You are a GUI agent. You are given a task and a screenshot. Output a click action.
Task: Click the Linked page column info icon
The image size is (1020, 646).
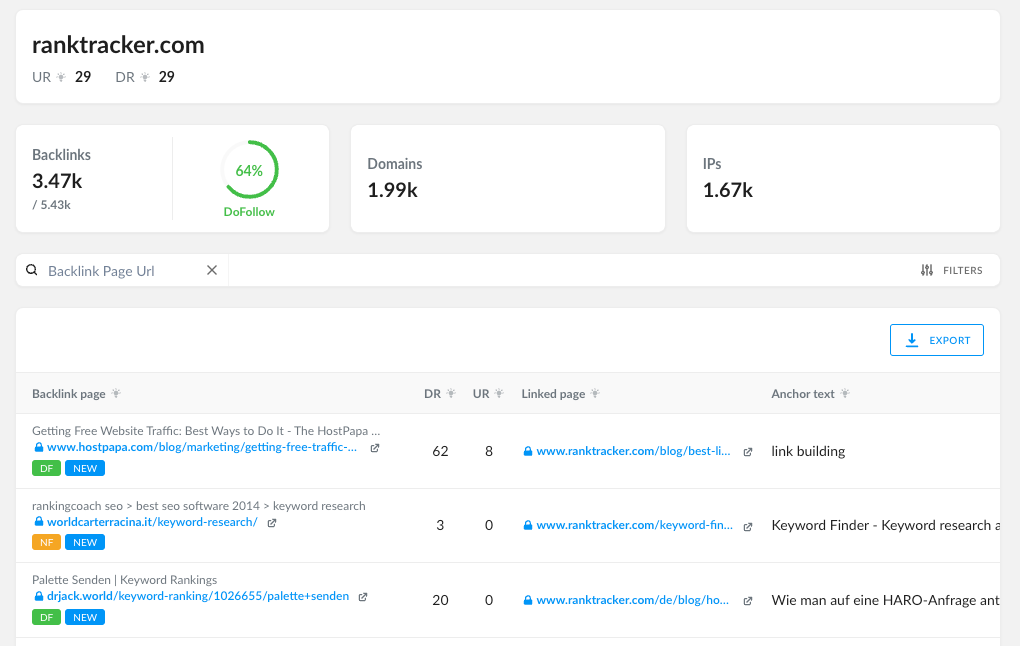click(595, 394)
